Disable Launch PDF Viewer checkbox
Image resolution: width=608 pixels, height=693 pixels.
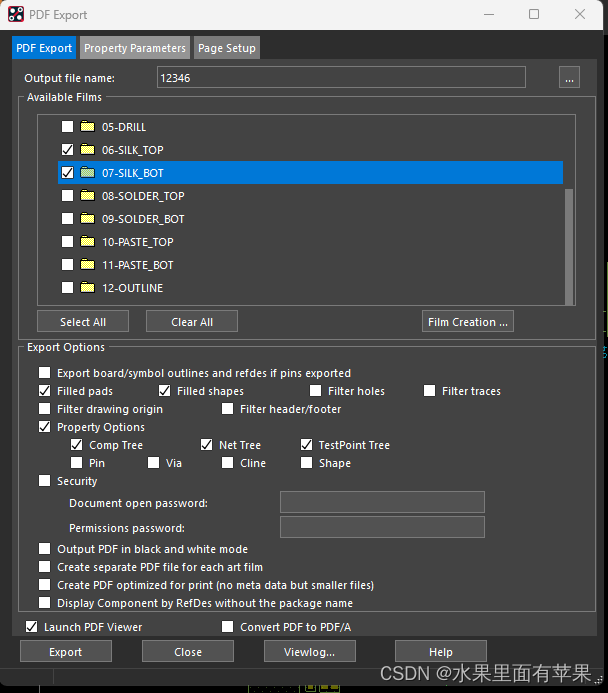click(x=31, y=627)
